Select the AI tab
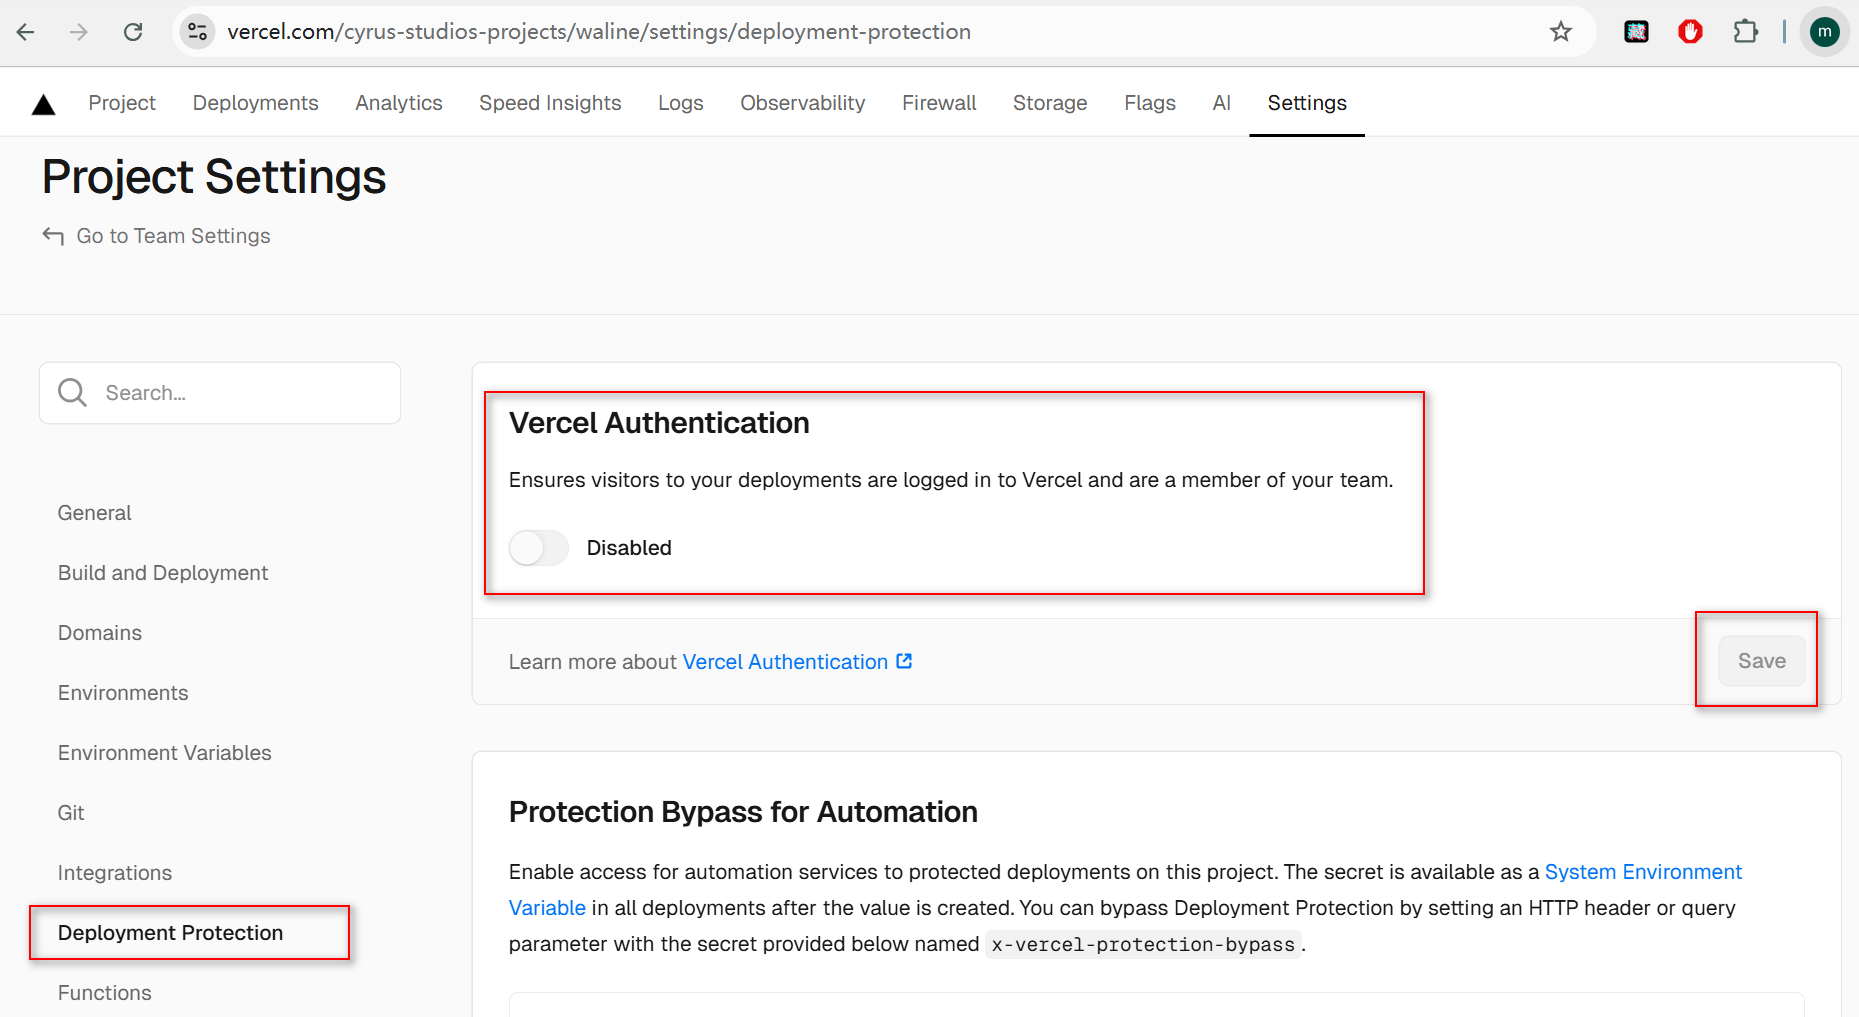The height and width of the screenshot is (1017, 1859). 1221,103
